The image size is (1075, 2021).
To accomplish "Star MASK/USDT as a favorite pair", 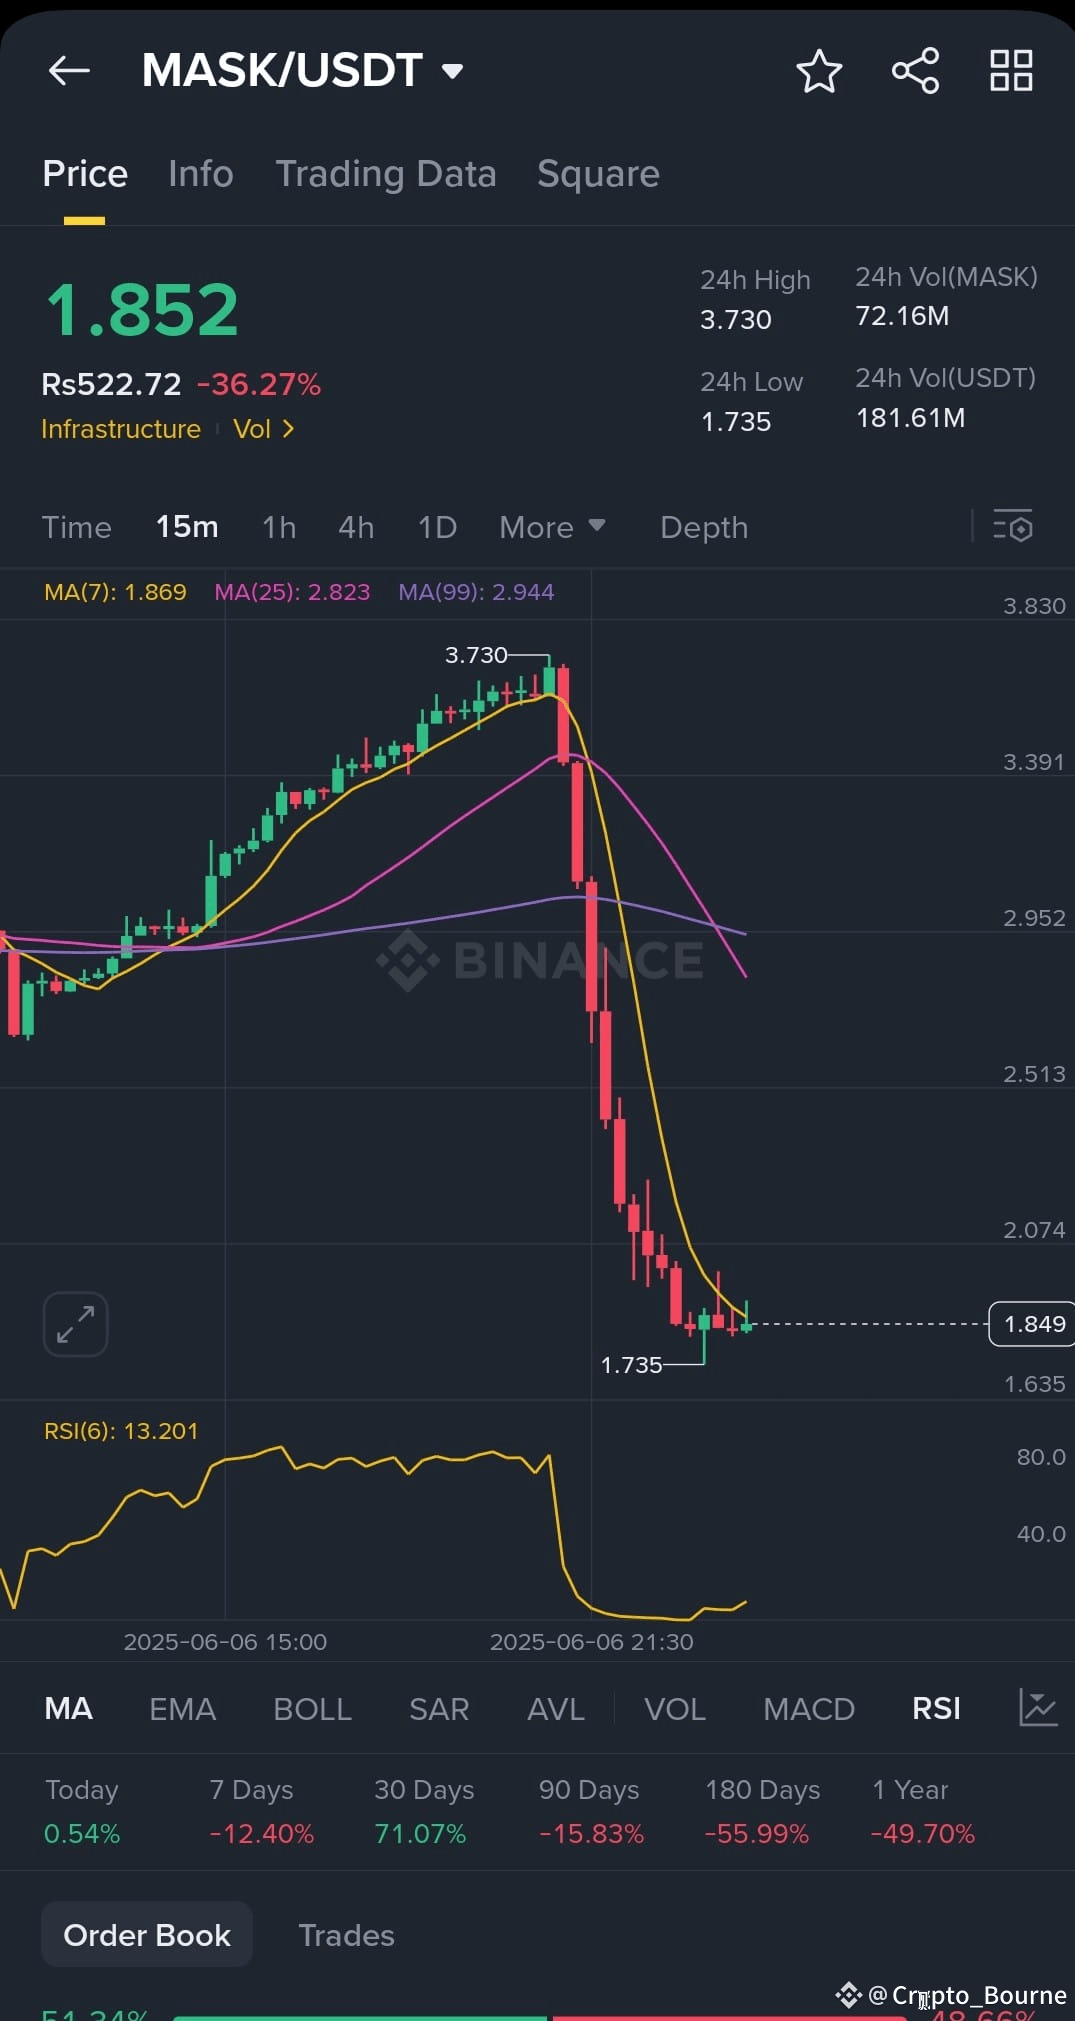I will [818, 70].
